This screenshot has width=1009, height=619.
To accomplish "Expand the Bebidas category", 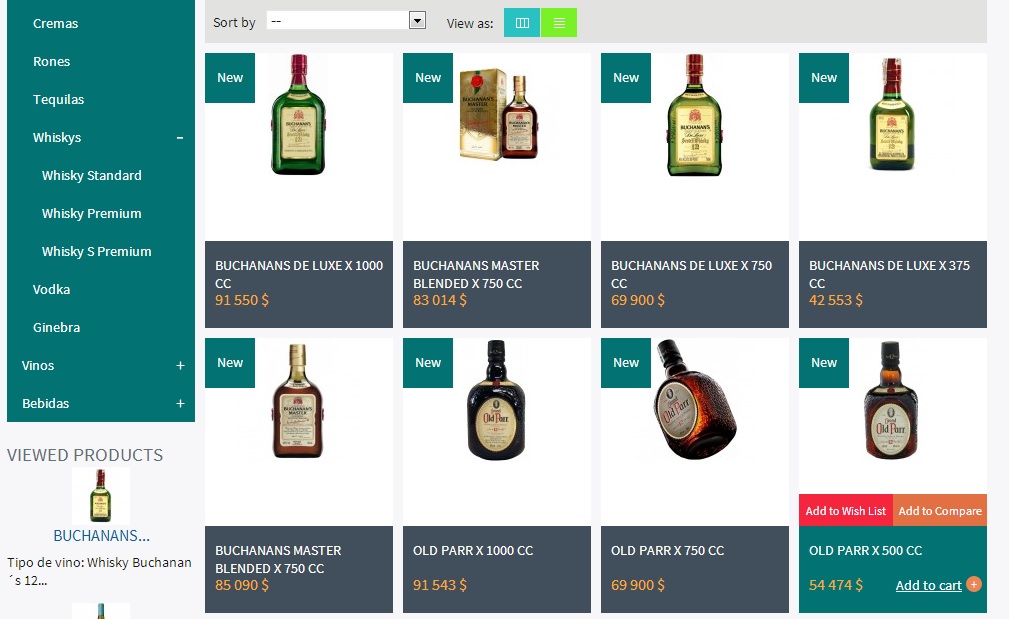I will click(180, 403).
